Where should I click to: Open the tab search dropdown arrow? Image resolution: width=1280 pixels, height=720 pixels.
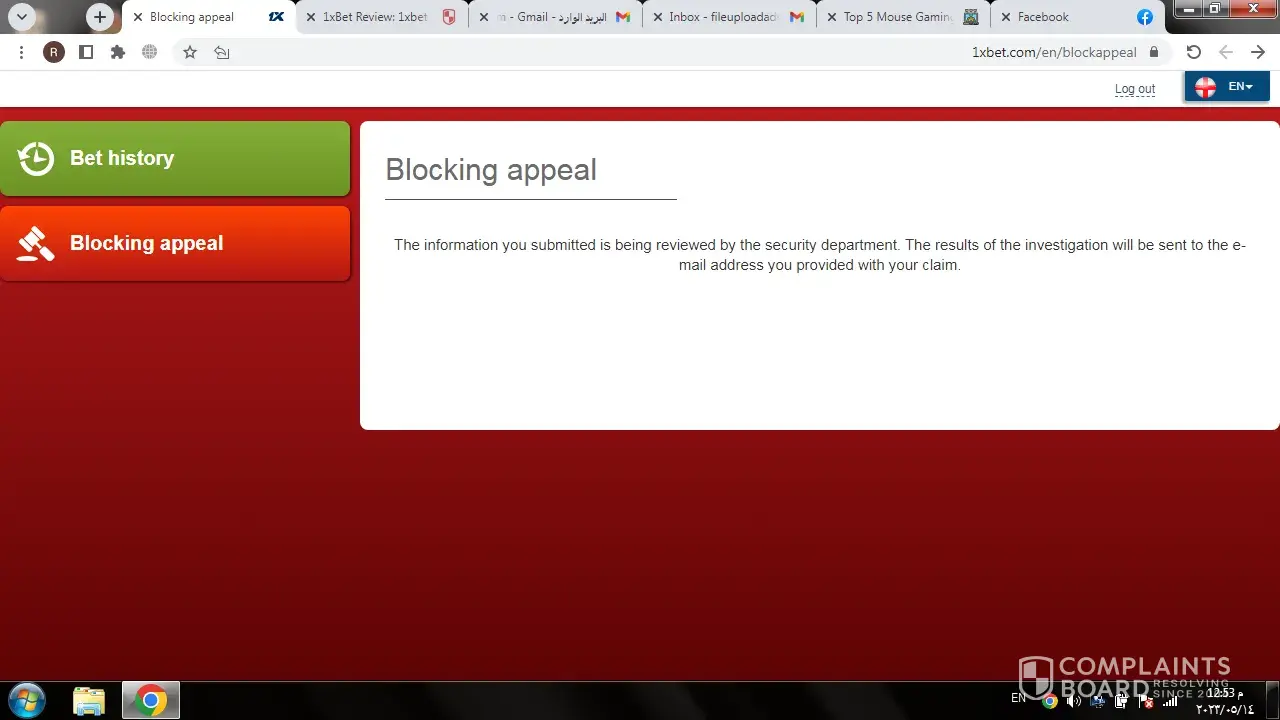click(22, 17)
